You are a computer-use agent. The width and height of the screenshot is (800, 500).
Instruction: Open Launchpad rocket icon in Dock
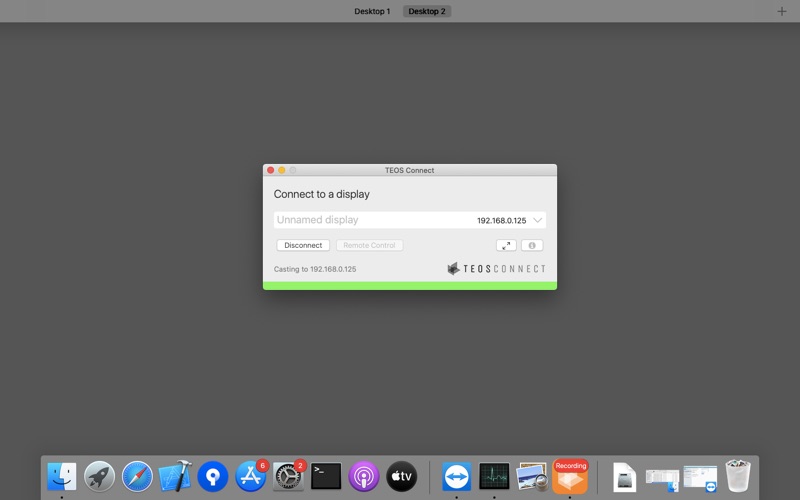pyautogui.click(x=99, y=477)
